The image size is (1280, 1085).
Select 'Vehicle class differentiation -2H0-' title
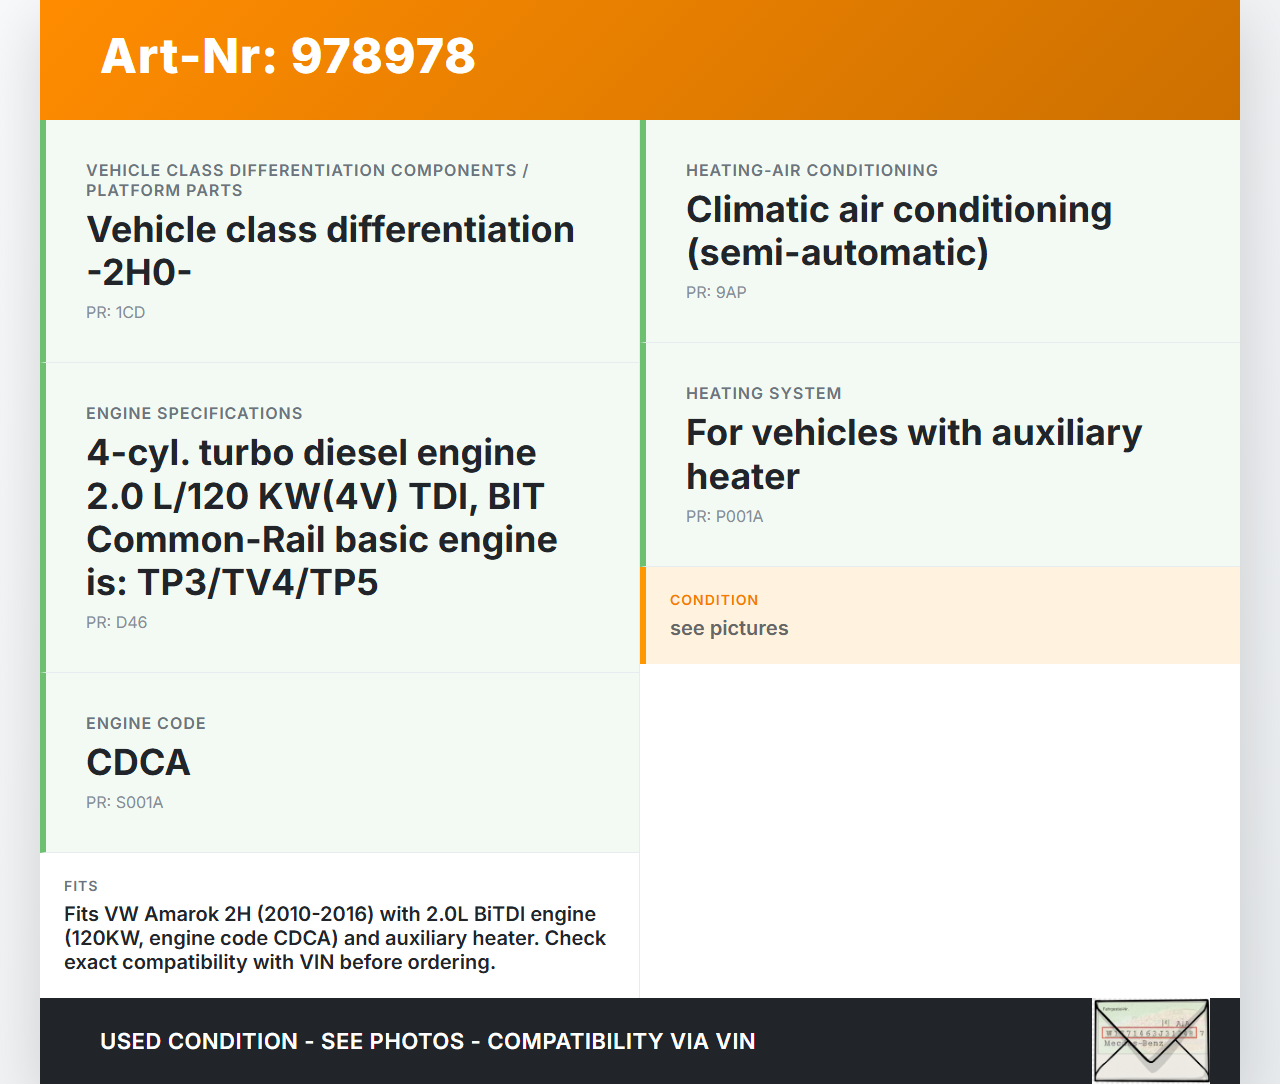[x=330, y=251]
